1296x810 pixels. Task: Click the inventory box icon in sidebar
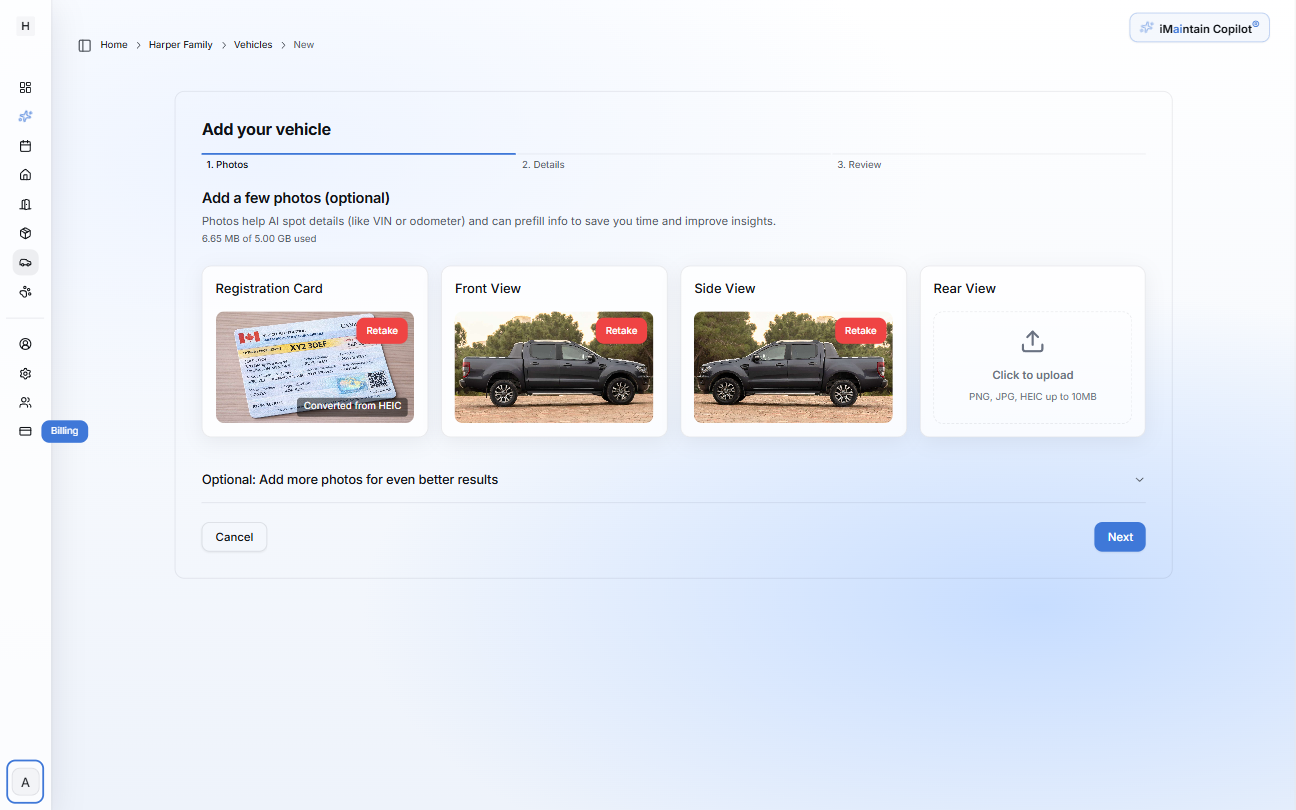click(x=25, y=232)
